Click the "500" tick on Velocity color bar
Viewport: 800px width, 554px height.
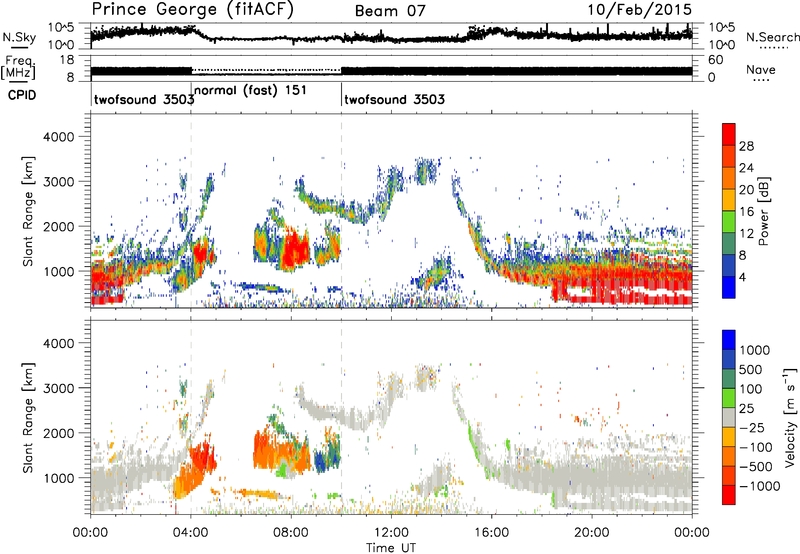coord(752,369)
